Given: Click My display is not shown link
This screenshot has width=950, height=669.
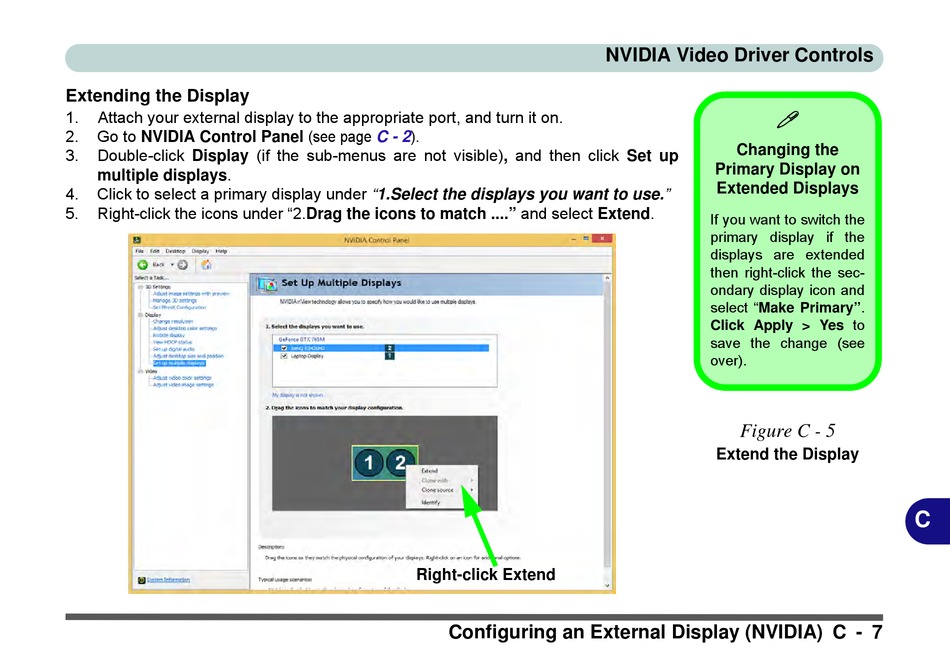Looking at the screenshot, I should (297, 395).
